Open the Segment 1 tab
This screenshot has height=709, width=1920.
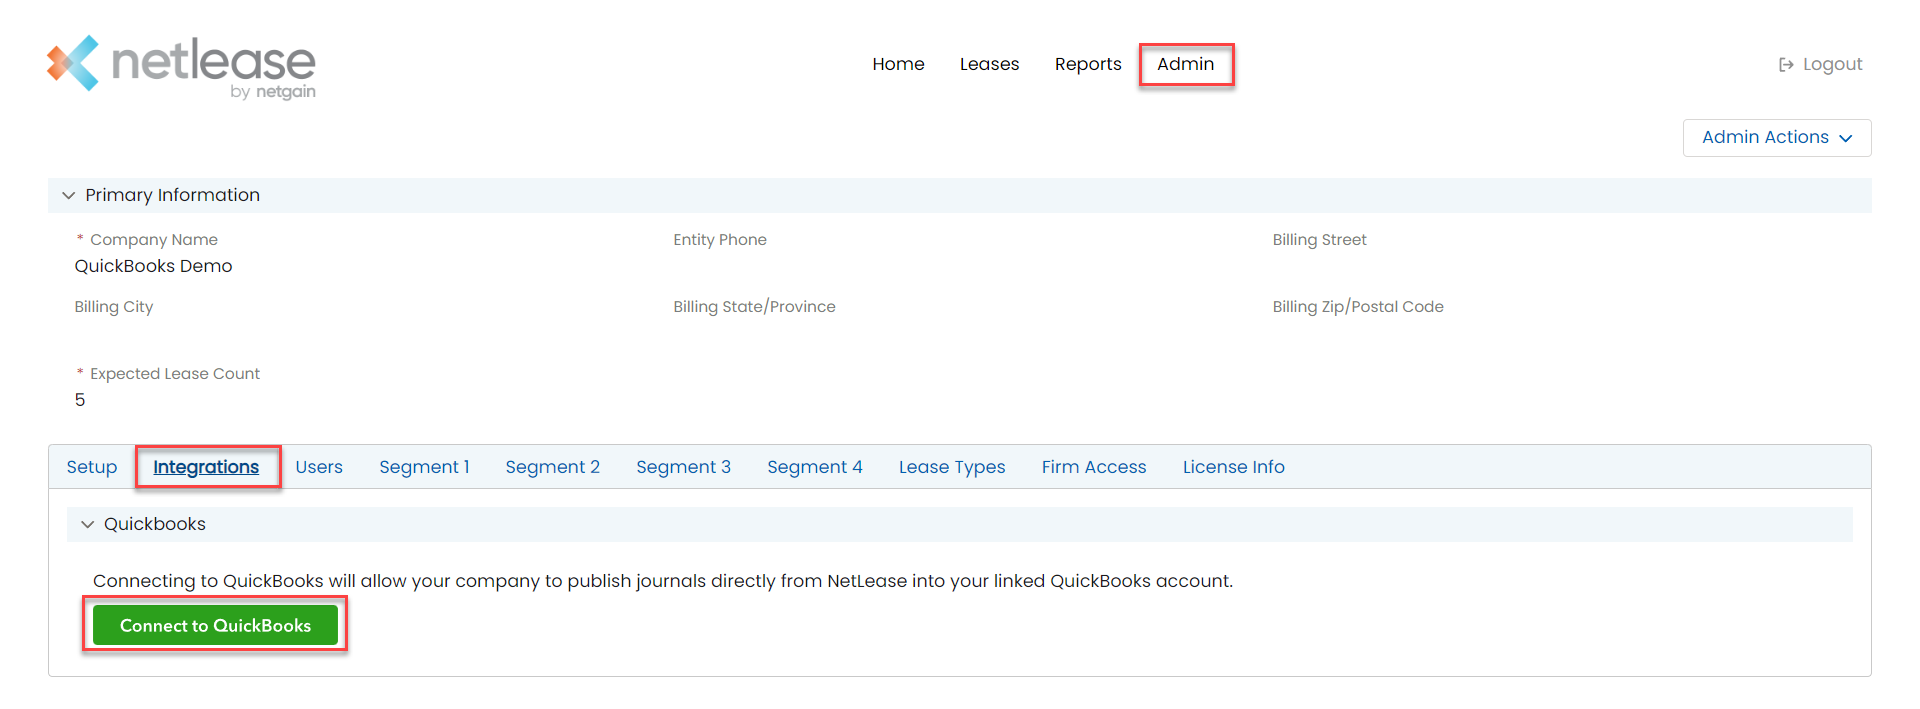point(424,467)
